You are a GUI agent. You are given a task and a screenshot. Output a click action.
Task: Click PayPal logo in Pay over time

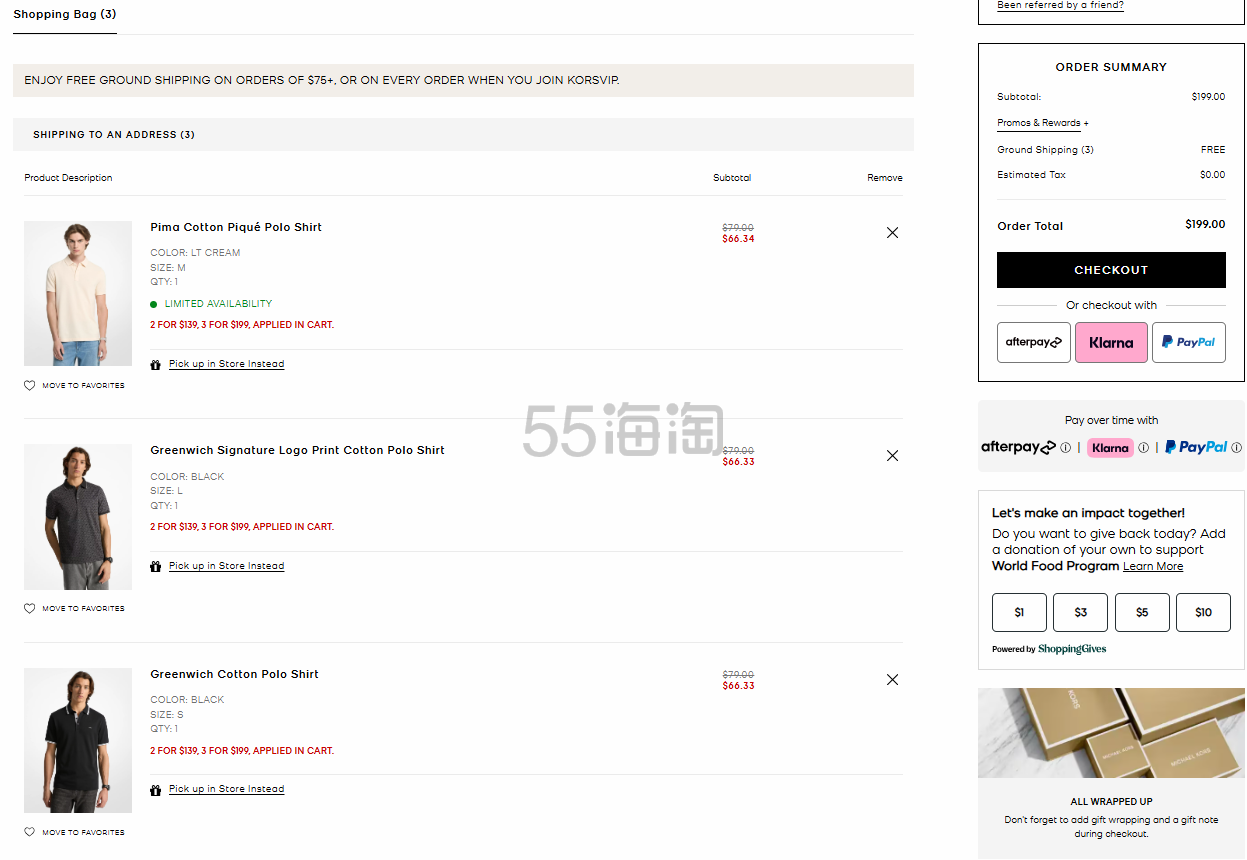pos(1196,448)
